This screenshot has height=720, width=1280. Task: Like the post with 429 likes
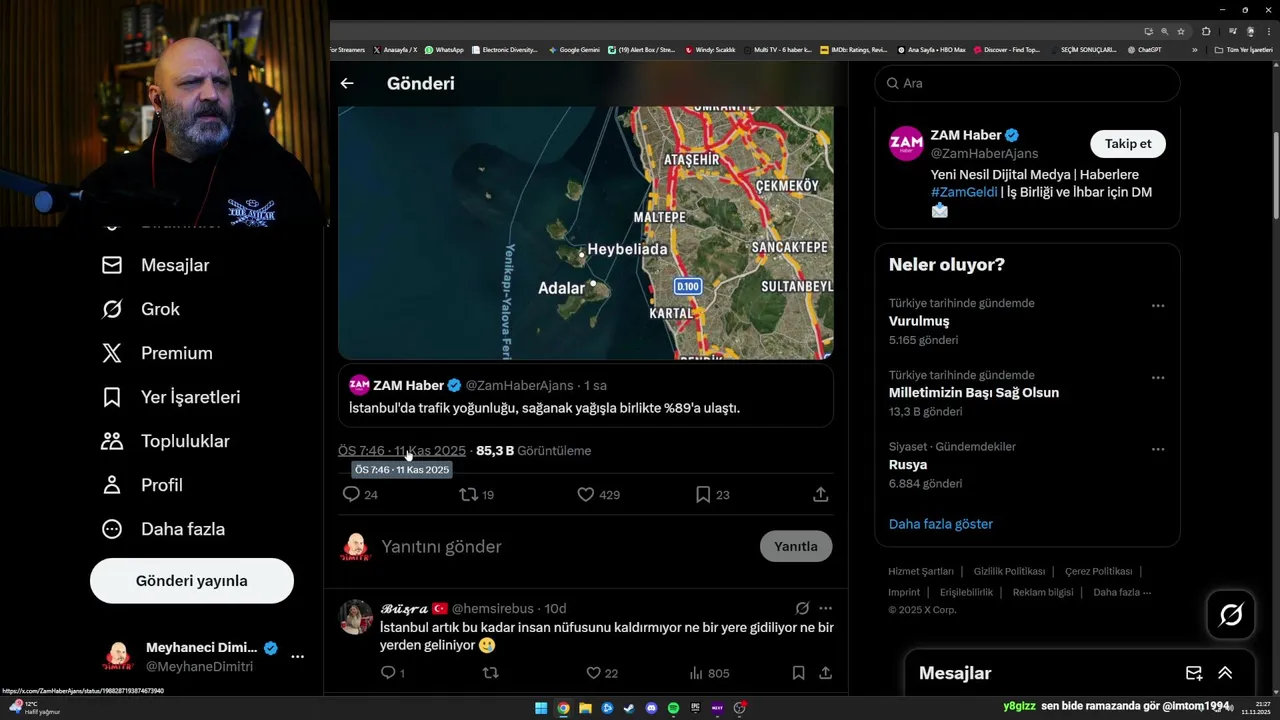[x=586, y=494]
